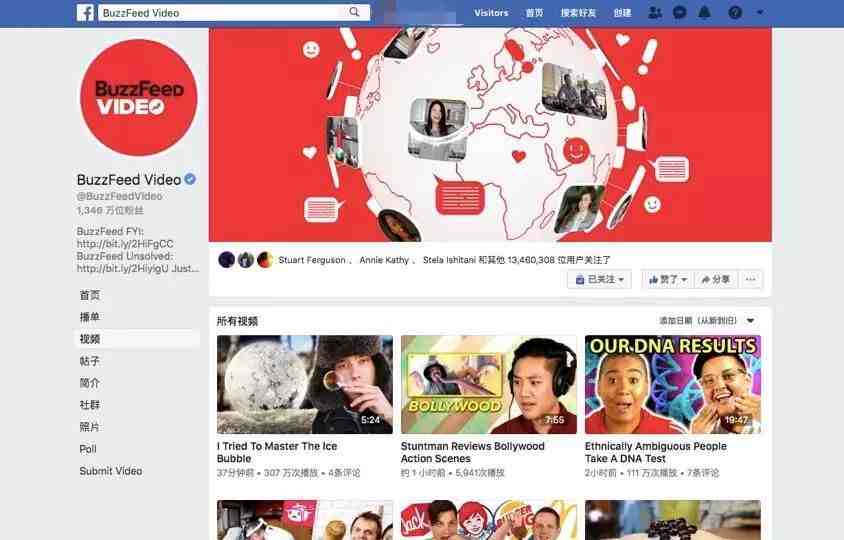
Task: Select Poll in the left sidebar
Action: (88, 448)
